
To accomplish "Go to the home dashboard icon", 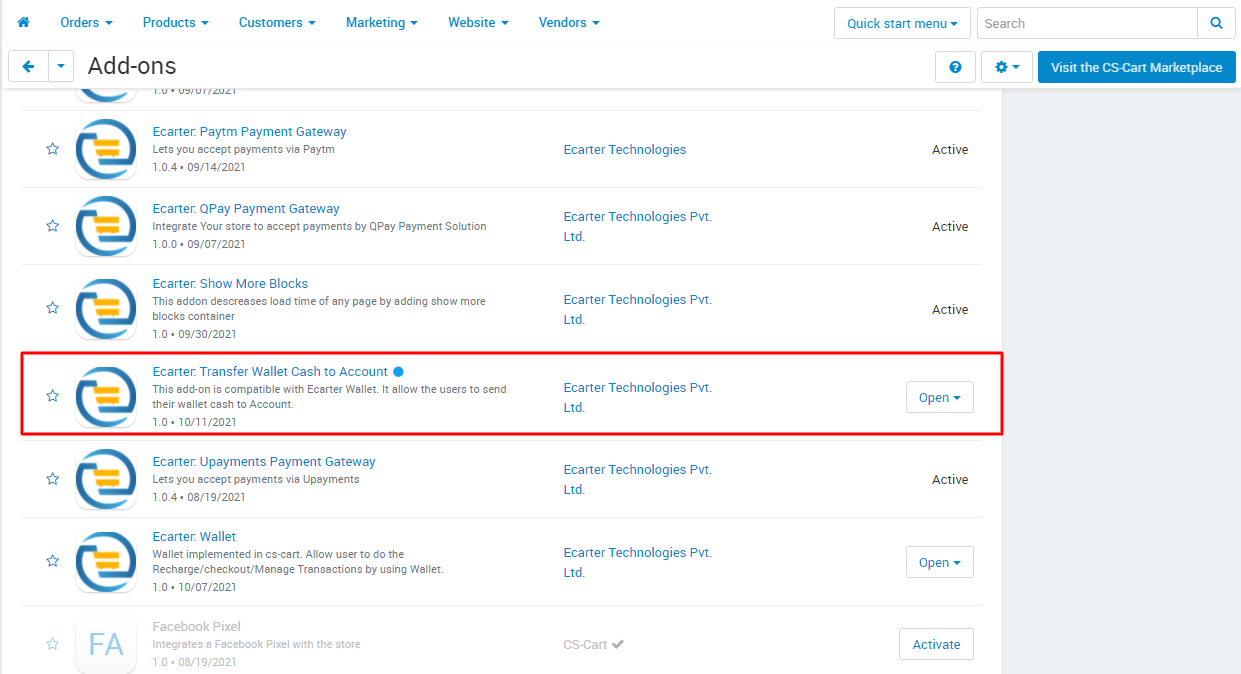I will pos(24,22).
